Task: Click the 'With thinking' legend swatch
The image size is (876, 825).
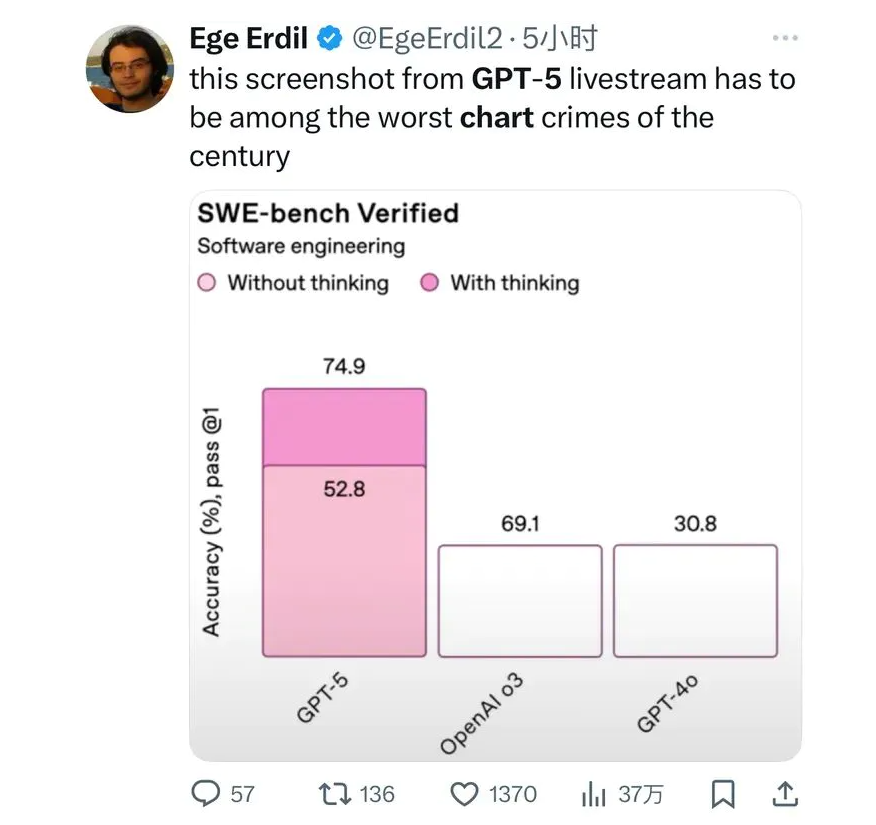Action: pos(430,283)
